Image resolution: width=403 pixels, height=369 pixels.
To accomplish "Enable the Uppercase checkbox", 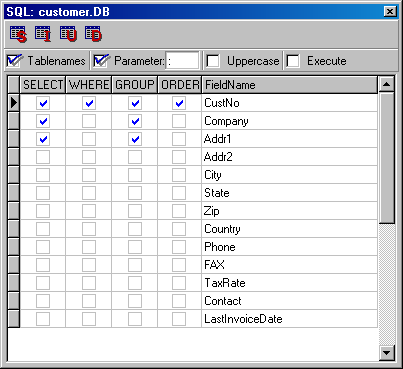I will click(x=213, y=61).
